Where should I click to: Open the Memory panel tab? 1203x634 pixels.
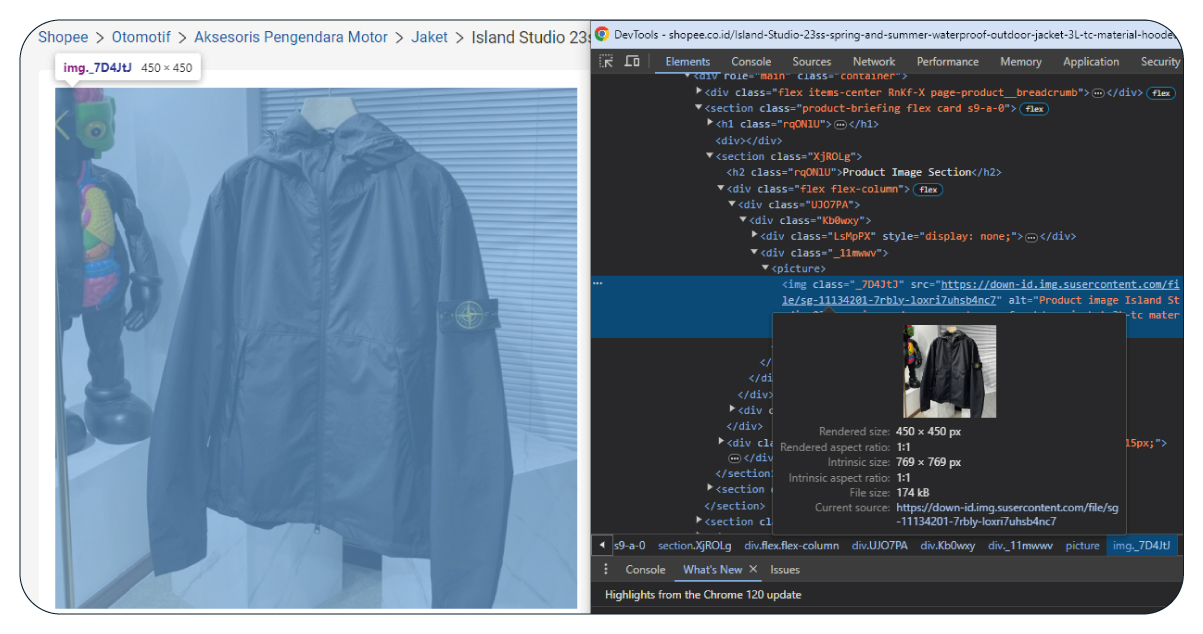[x=1020, y=61]
